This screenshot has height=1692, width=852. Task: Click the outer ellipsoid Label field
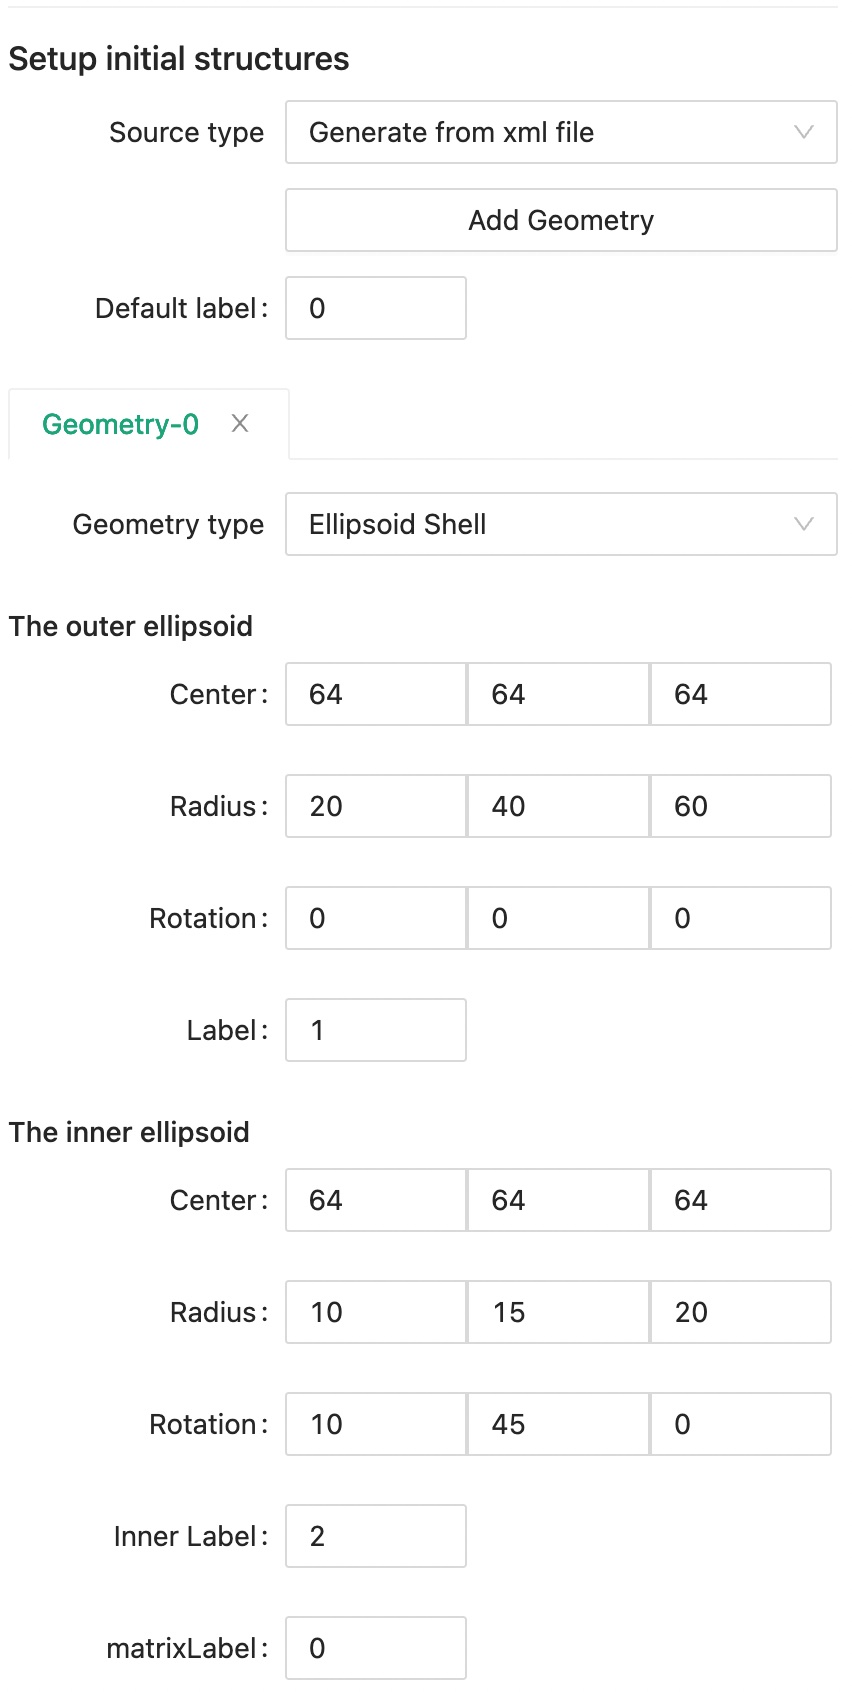coord(376,1030)
